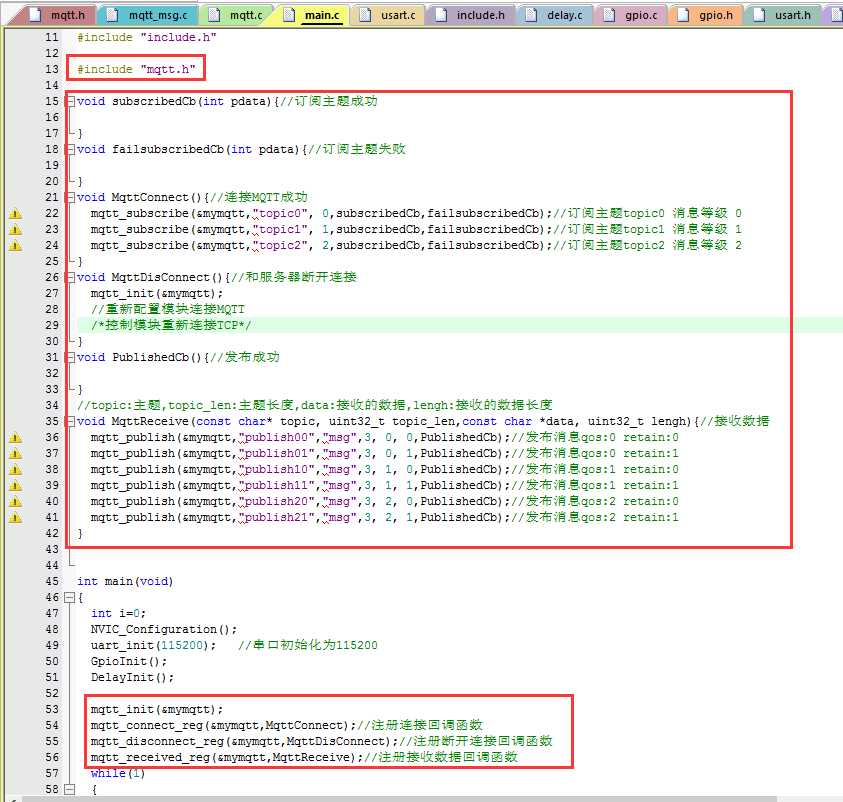This screenshot has width=843, height=802.
Task: Click the file icon on delay.c tab
Action: coord(531,15)
